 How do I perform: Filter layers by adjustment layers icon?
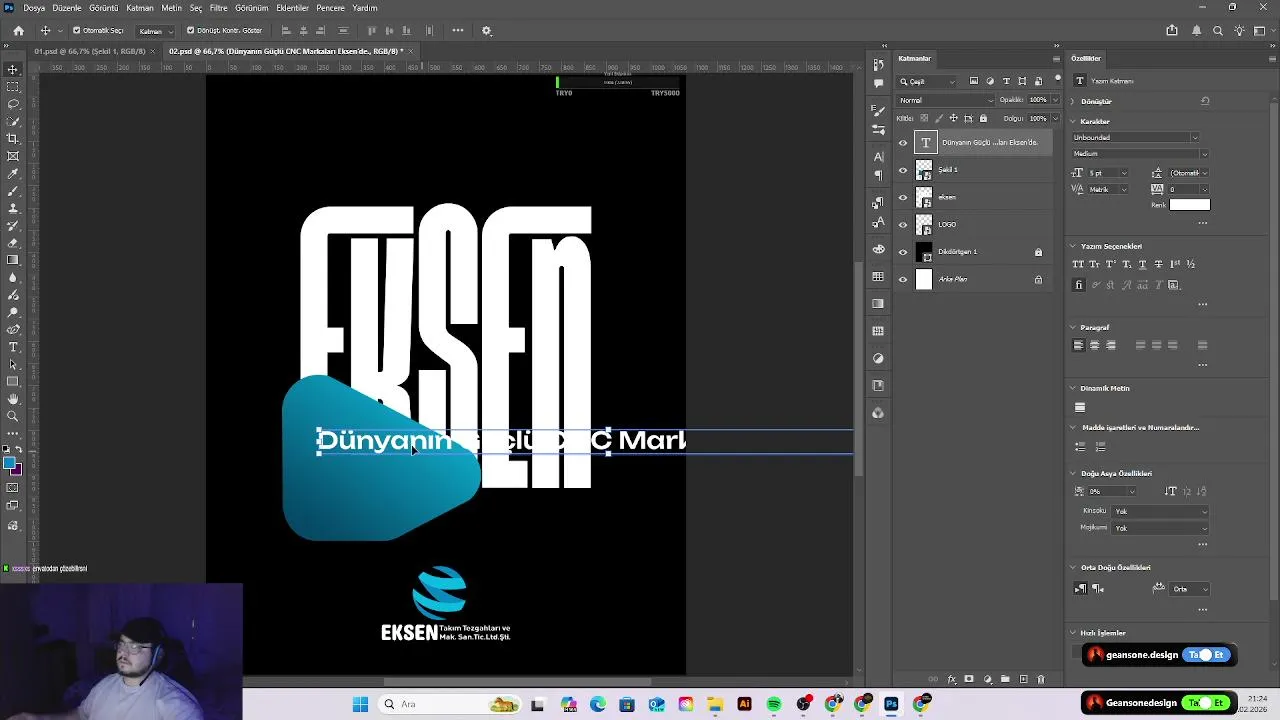pyautogui.click(x=990, y=81)
